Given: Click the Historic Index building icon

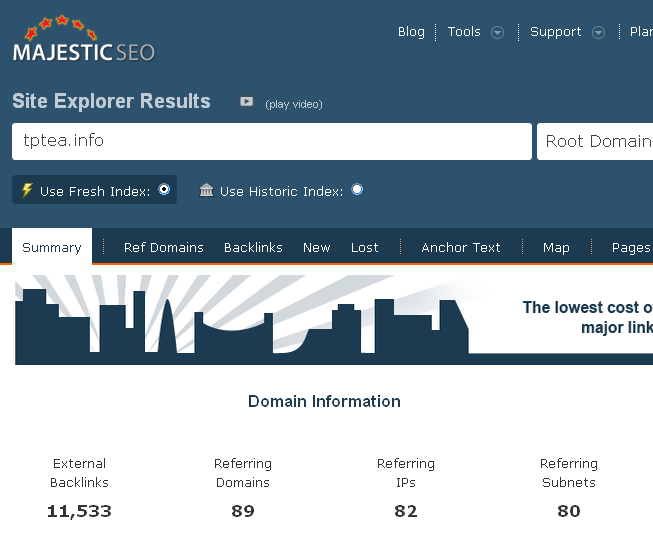Looking at the screenshot, I should point(206,191).
